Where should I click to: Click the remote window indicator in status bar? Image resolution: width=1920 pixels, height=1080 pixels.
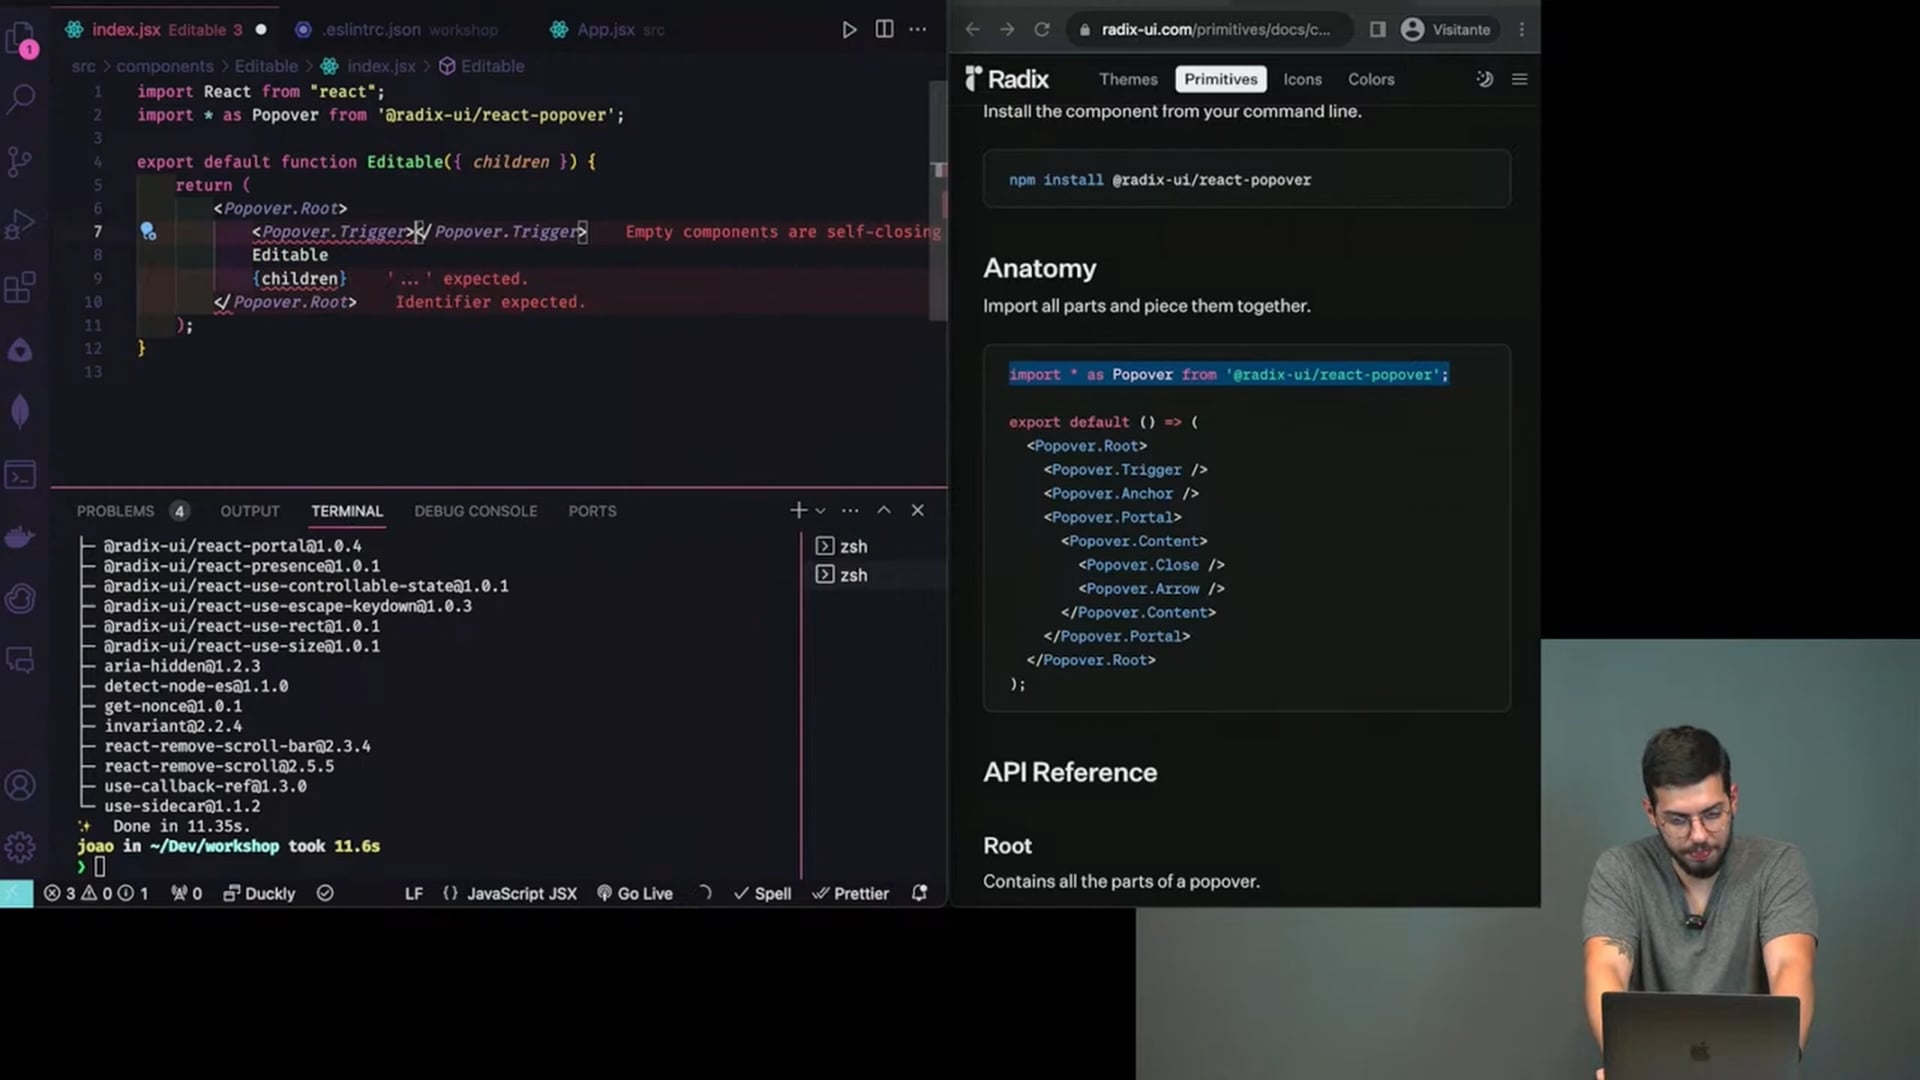[17, 894]
